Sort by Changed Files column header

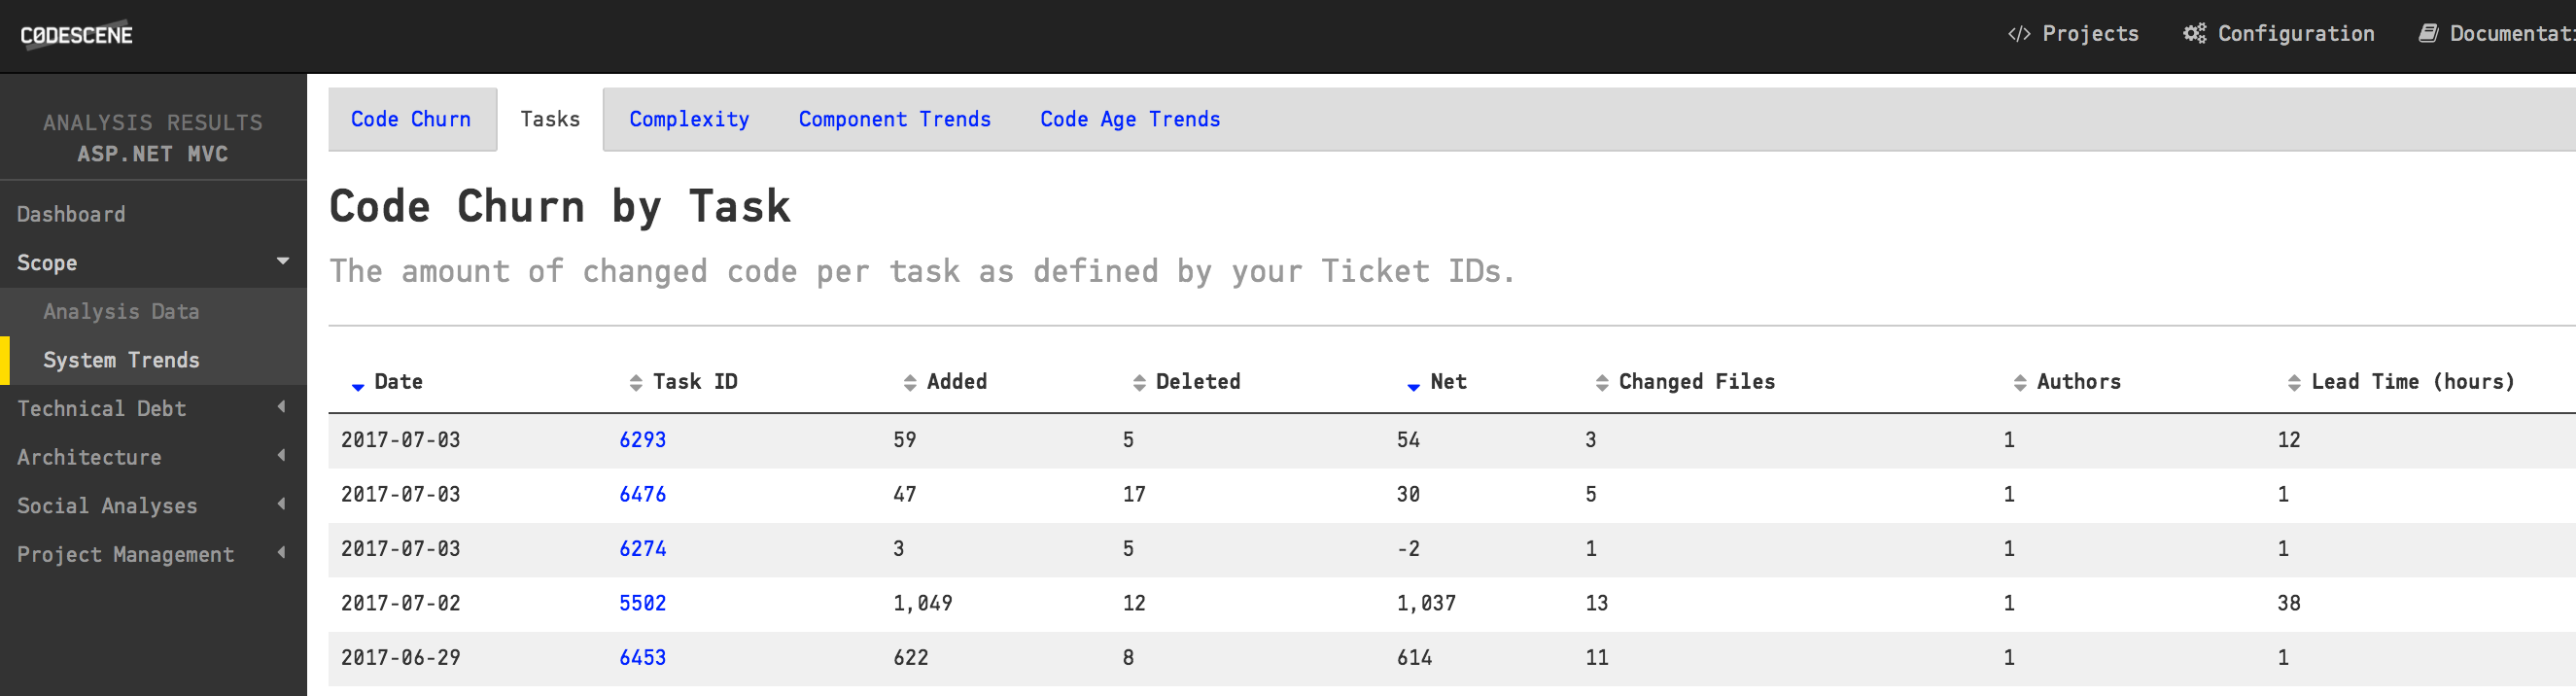1695,382
